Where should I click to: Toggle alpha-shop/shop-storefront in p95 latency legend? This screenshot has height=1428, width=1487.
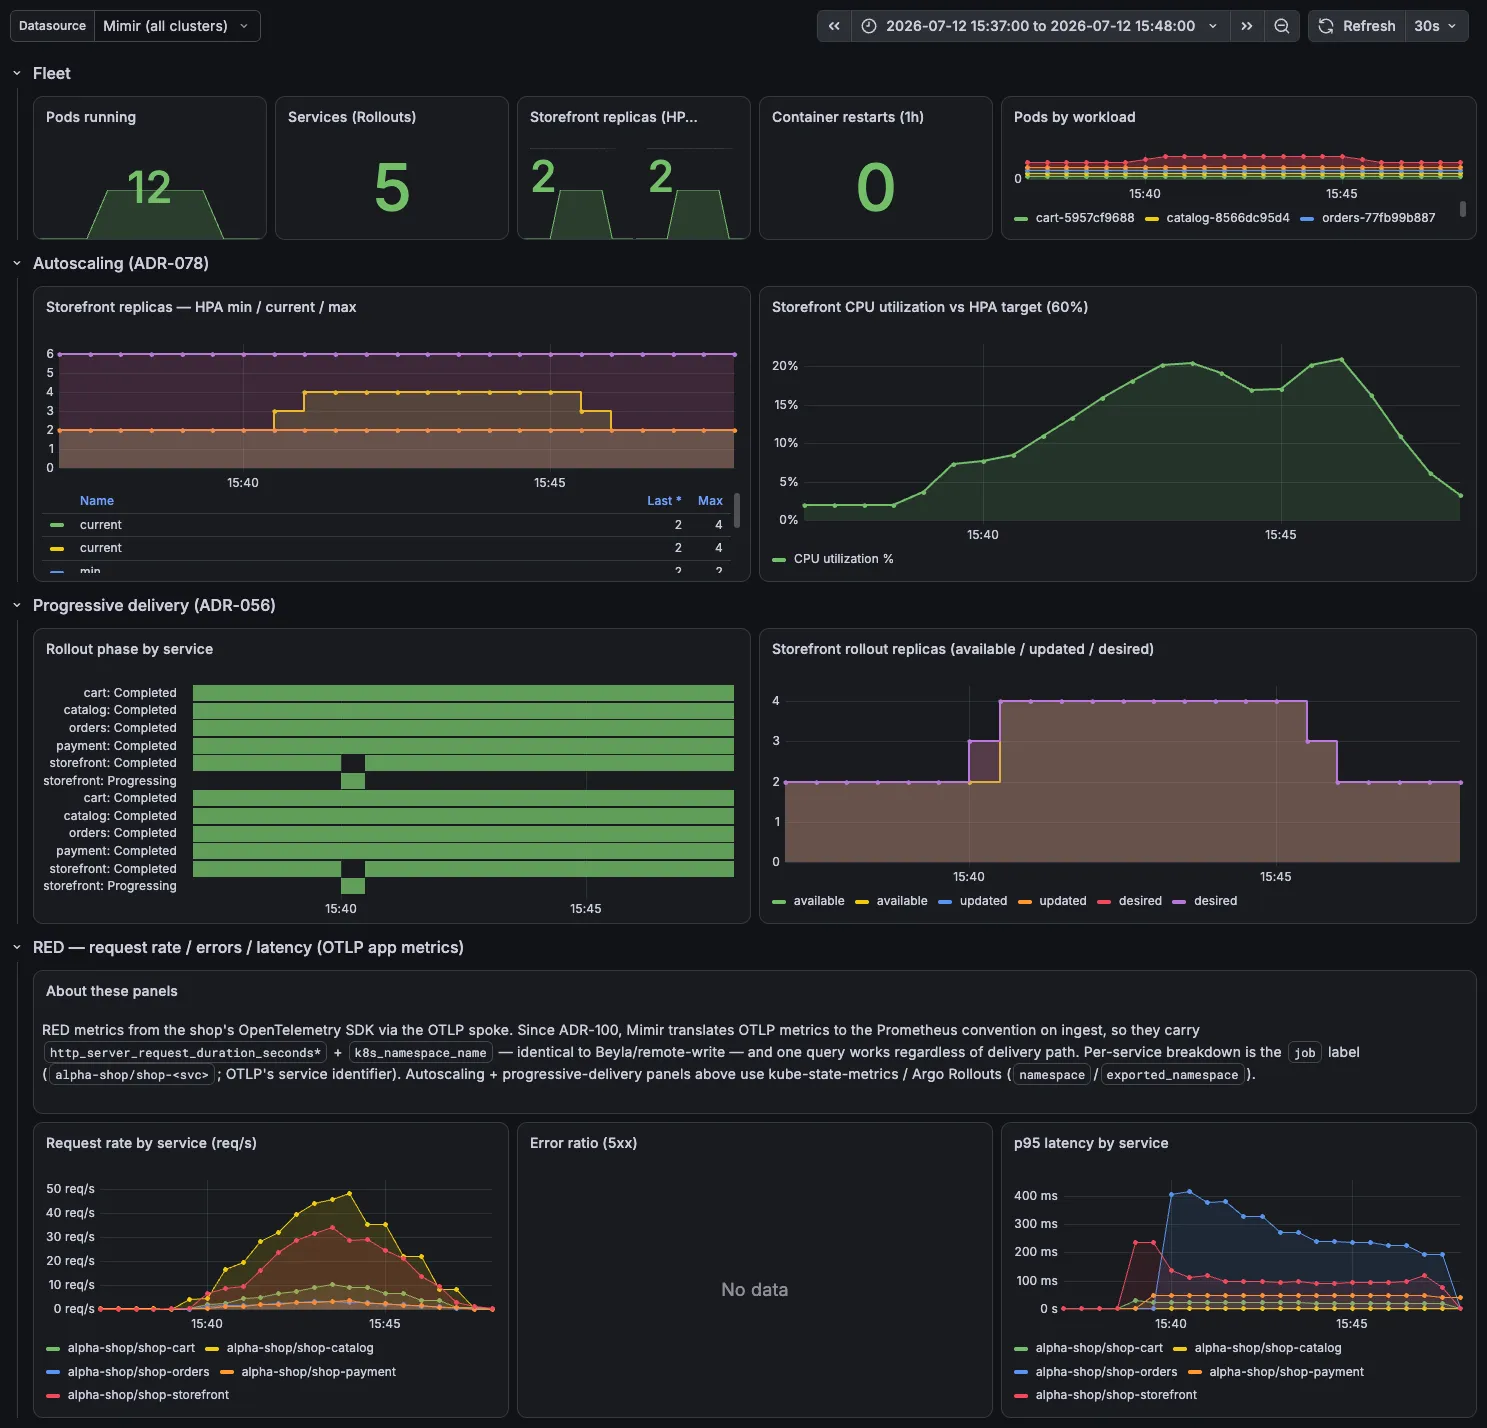(1116, 1395)
